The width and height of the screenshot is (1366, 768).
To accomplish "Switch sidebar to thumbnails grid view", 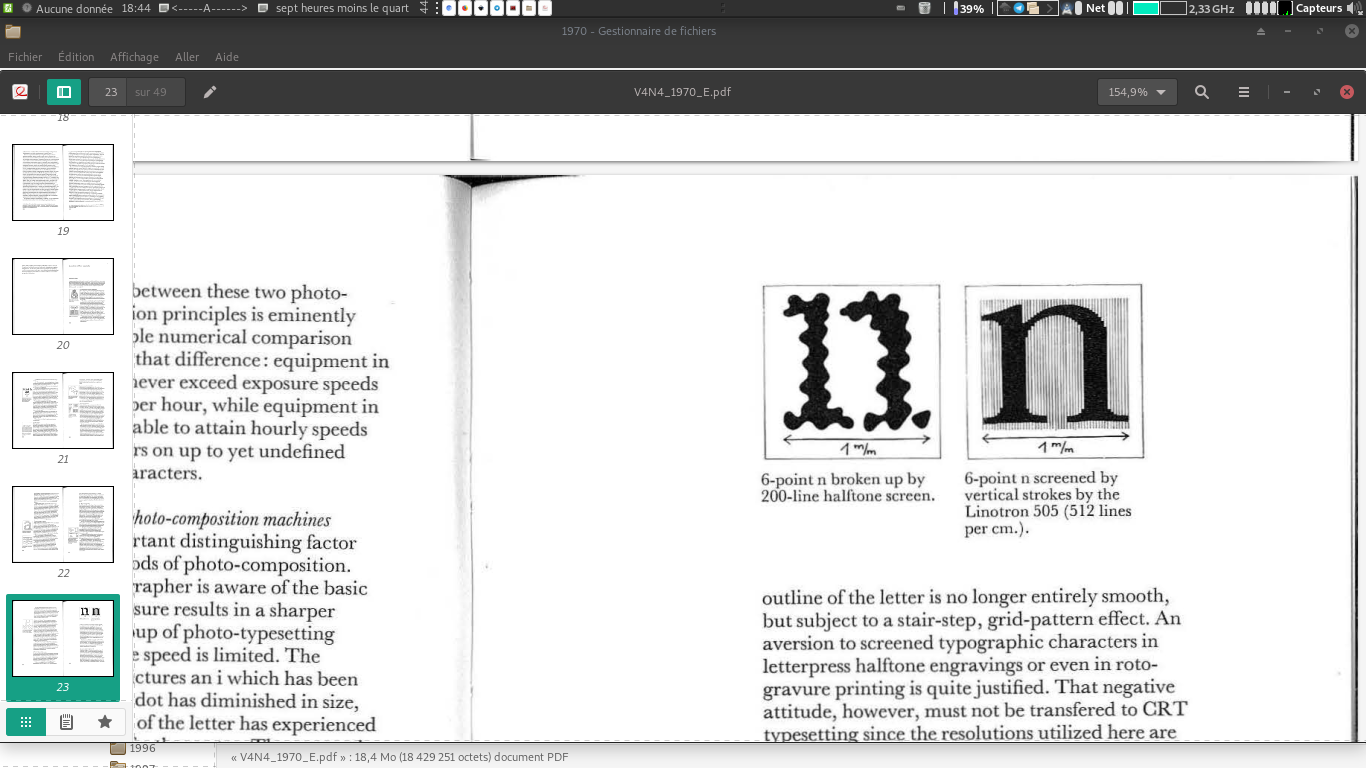I will coord(26,722).
